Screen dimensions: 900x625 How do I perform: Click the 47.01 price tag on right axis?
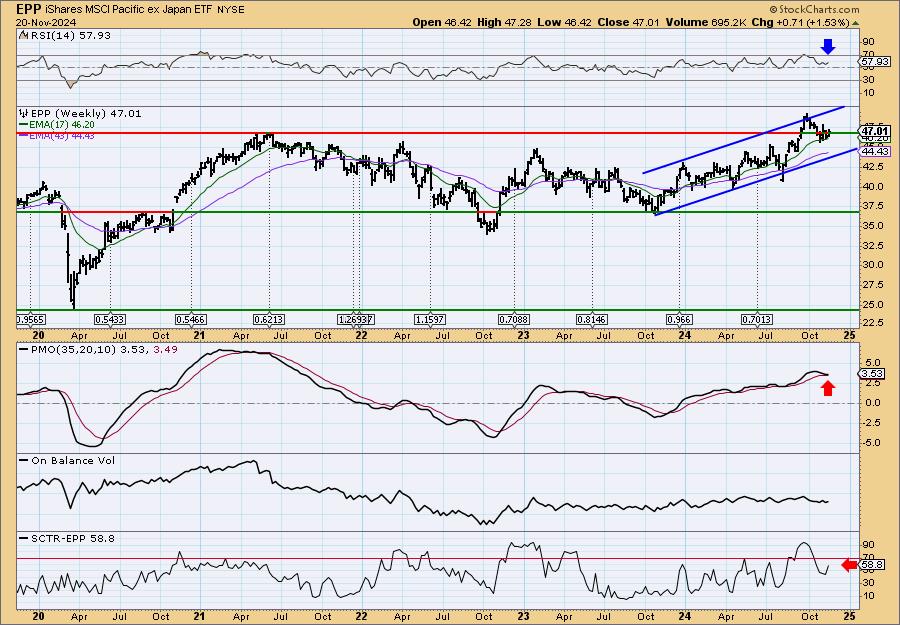click(x=876, y=130)
